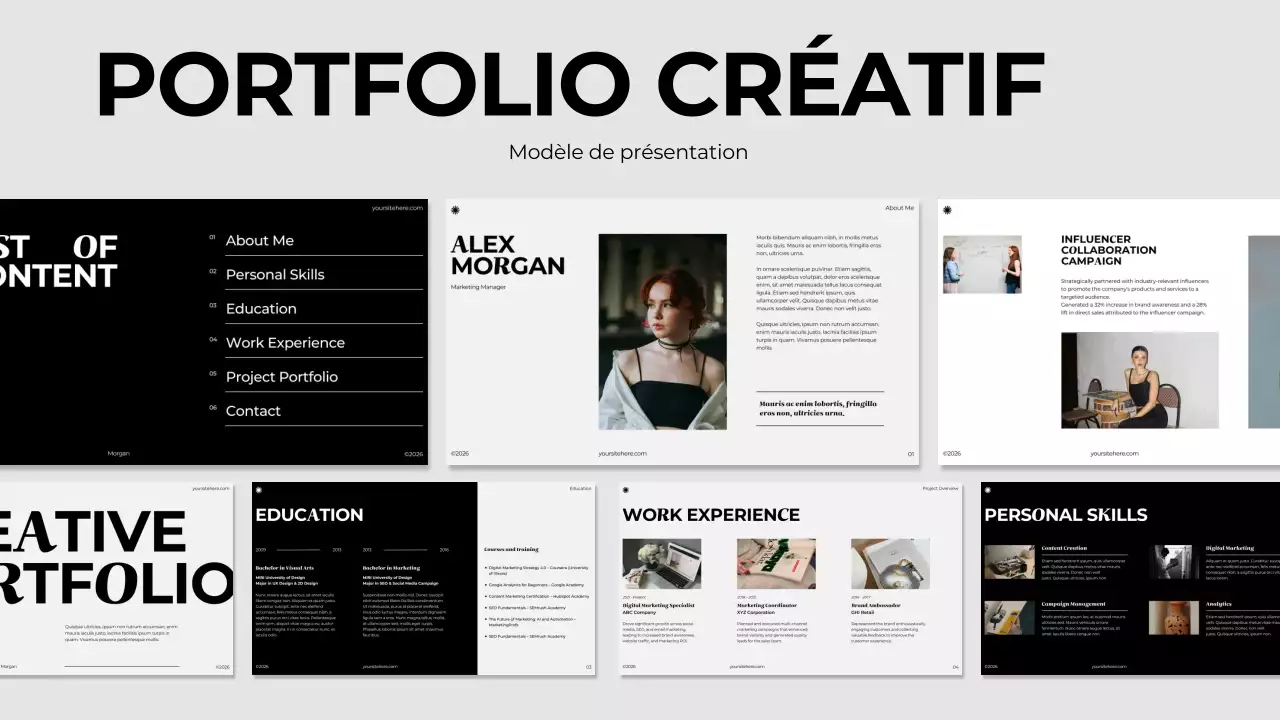Click "Education" entry in the table of contents
1280x720 pixels.
coord(260,308)
